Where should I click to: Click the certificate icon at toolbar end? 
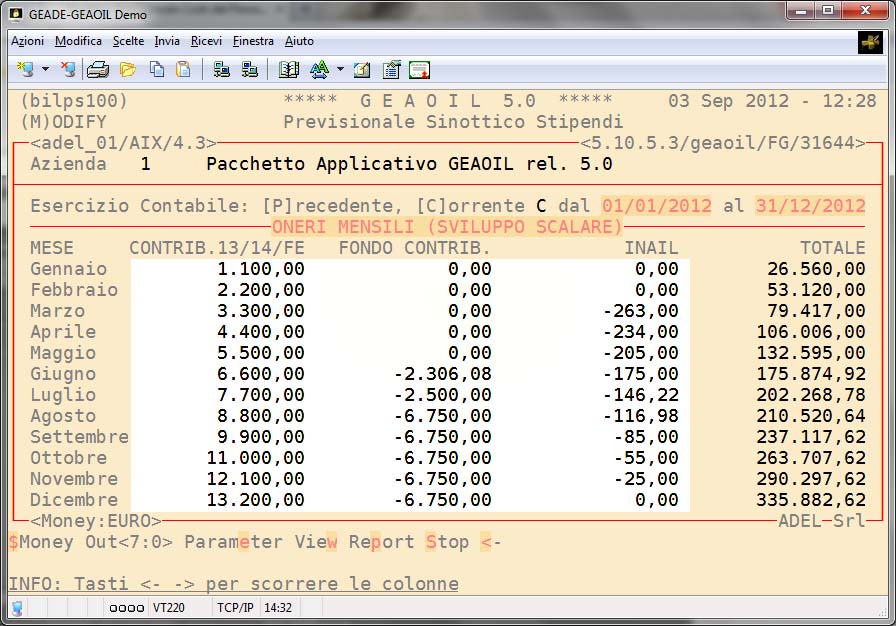(x=419, y=70)
